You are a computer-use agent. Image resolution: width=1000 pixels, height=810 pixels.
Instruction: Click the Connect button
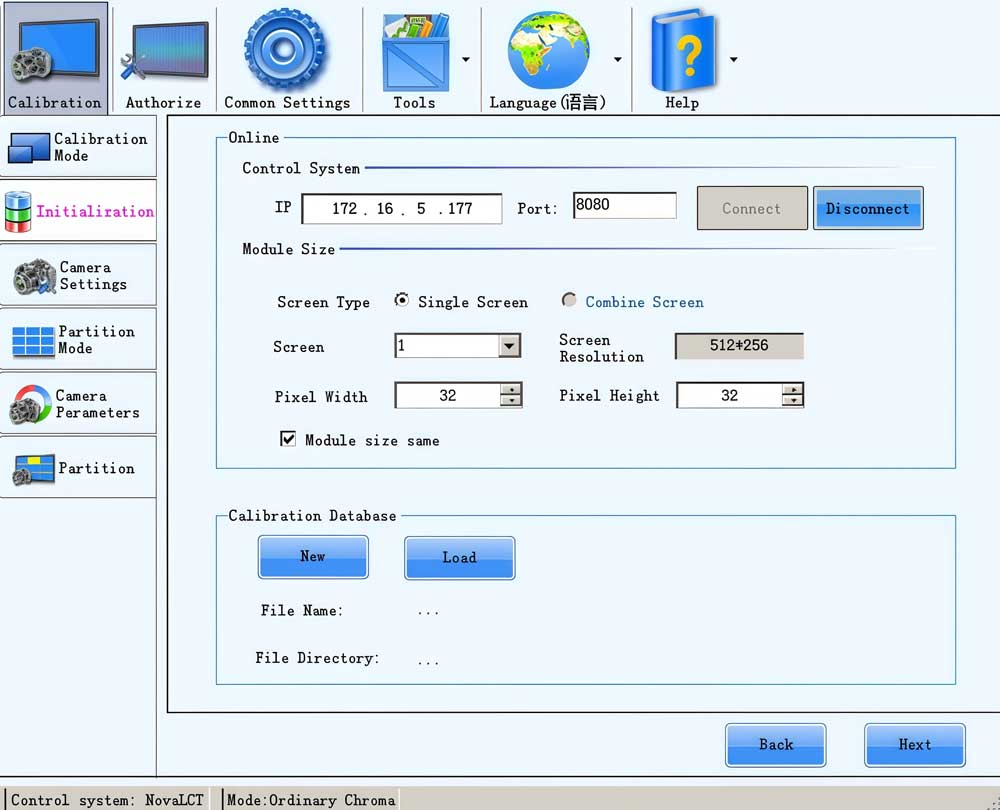[x=752, y=208]
